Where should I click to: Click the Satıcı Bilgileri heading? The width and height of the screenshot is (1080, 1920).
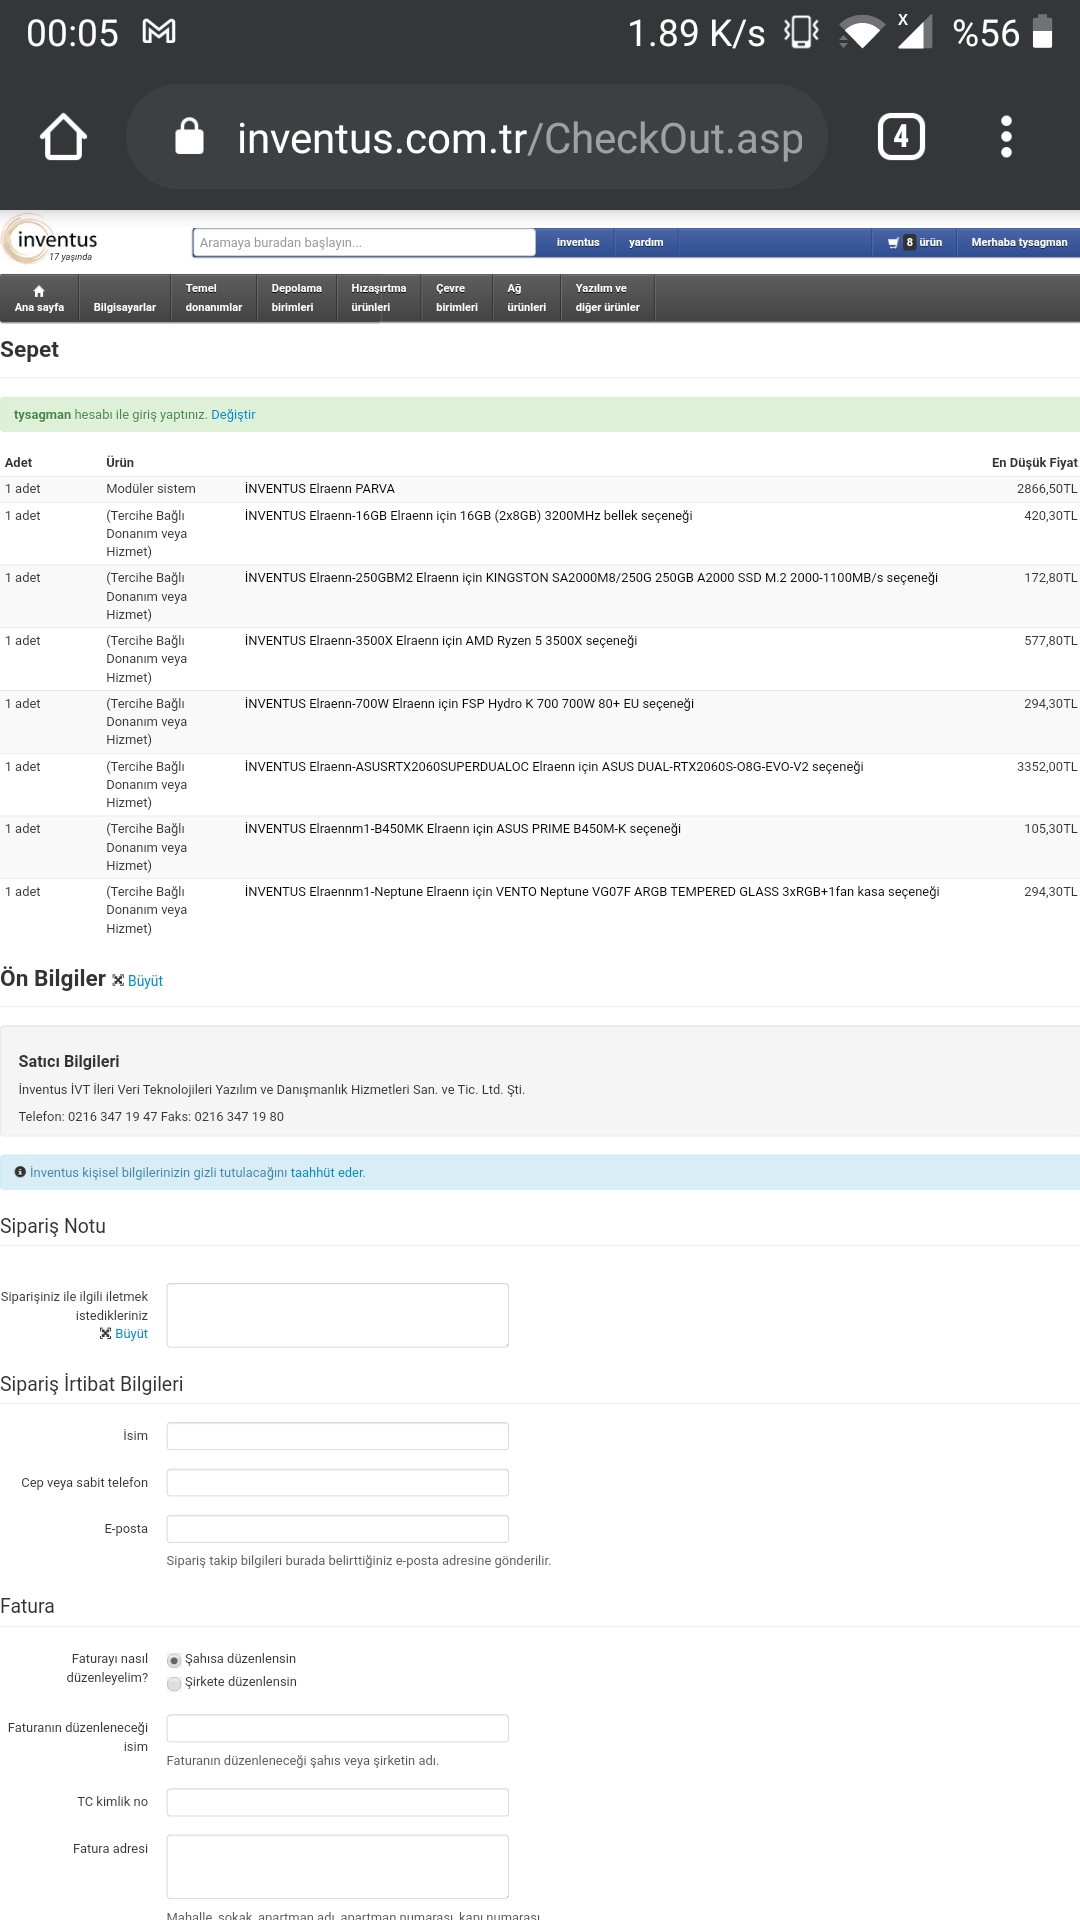point(69,1062)
